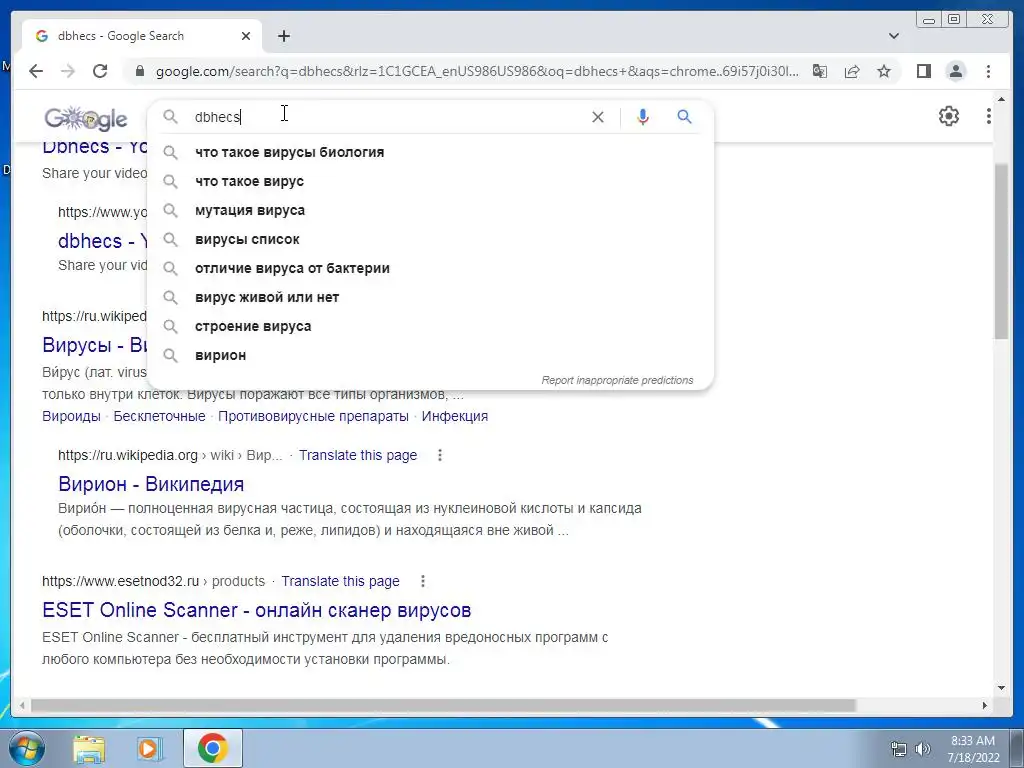Launch Windows Media Player from taskbar
Viewport: 1024px width, 768px height.
click(x=150, y=748)
